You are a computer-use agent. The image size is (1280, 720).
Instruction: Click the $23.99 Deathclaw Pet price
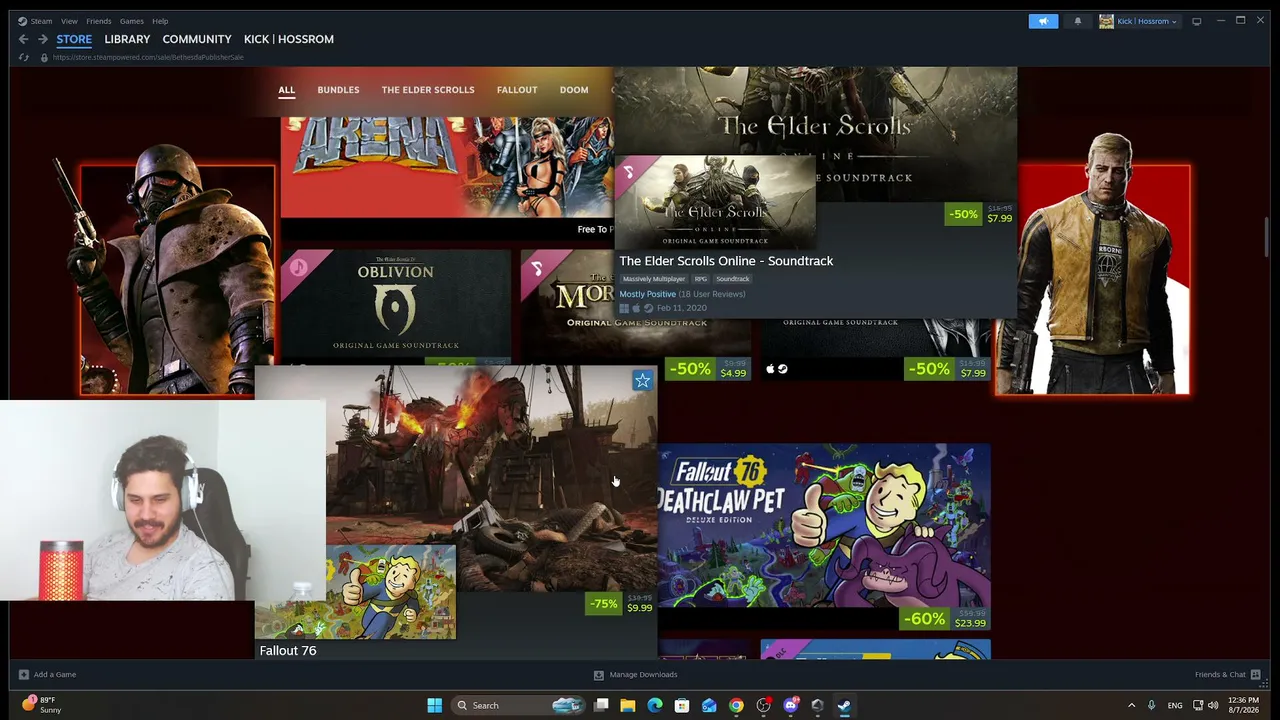(970, 623)
